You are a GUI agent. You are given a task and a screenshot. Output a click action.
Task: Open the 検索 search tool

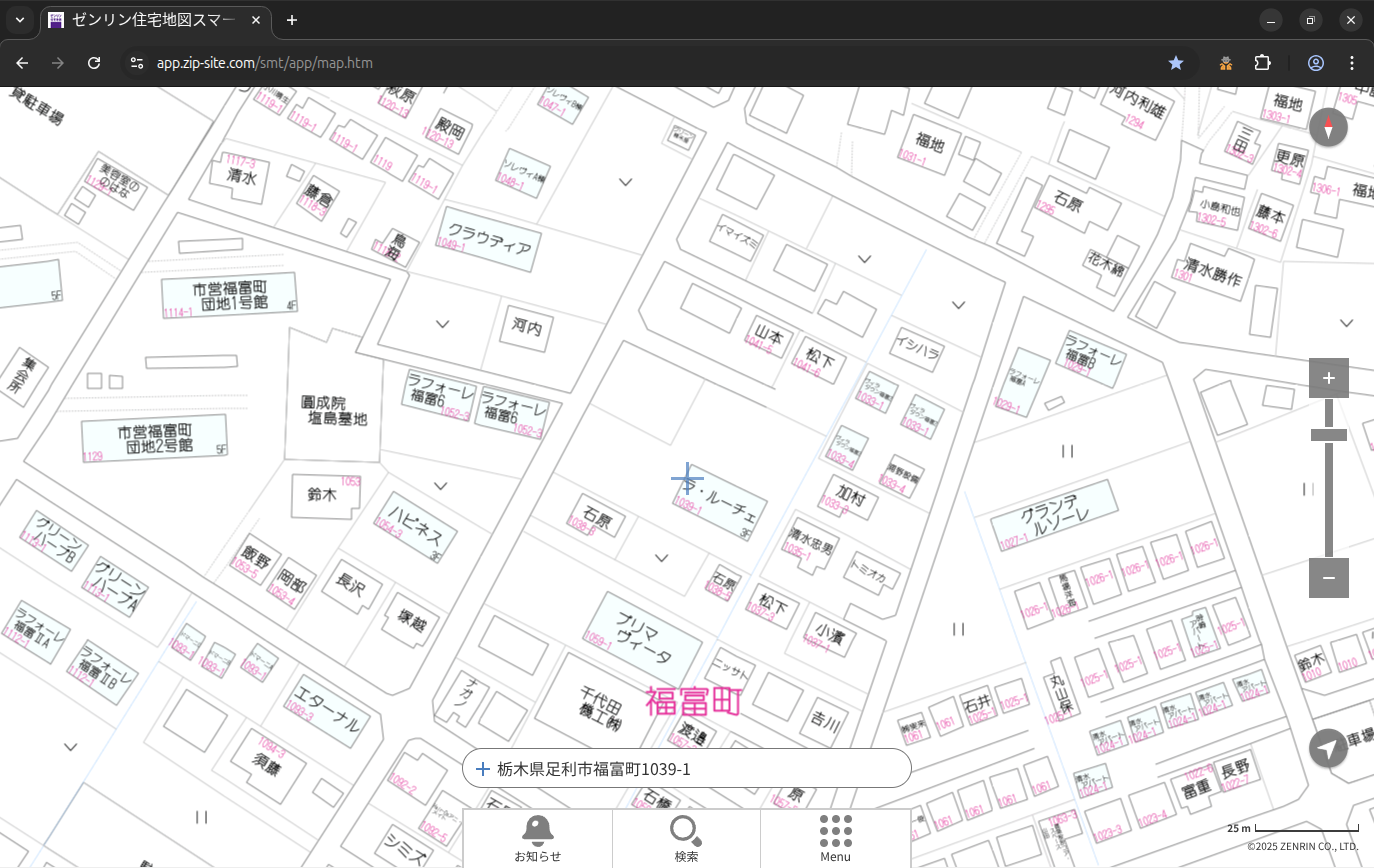pyautogui.click(x=686, y=838)
